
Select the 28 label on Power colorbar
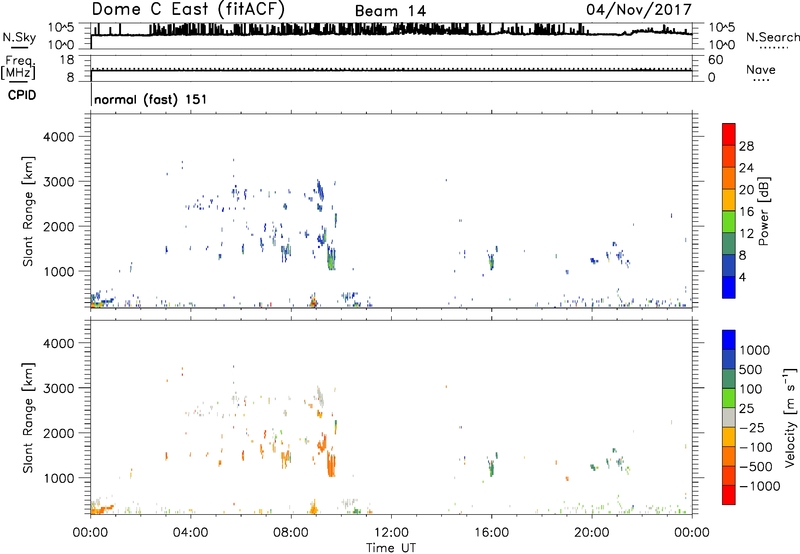pyautogui.click(x=746, y=146)
